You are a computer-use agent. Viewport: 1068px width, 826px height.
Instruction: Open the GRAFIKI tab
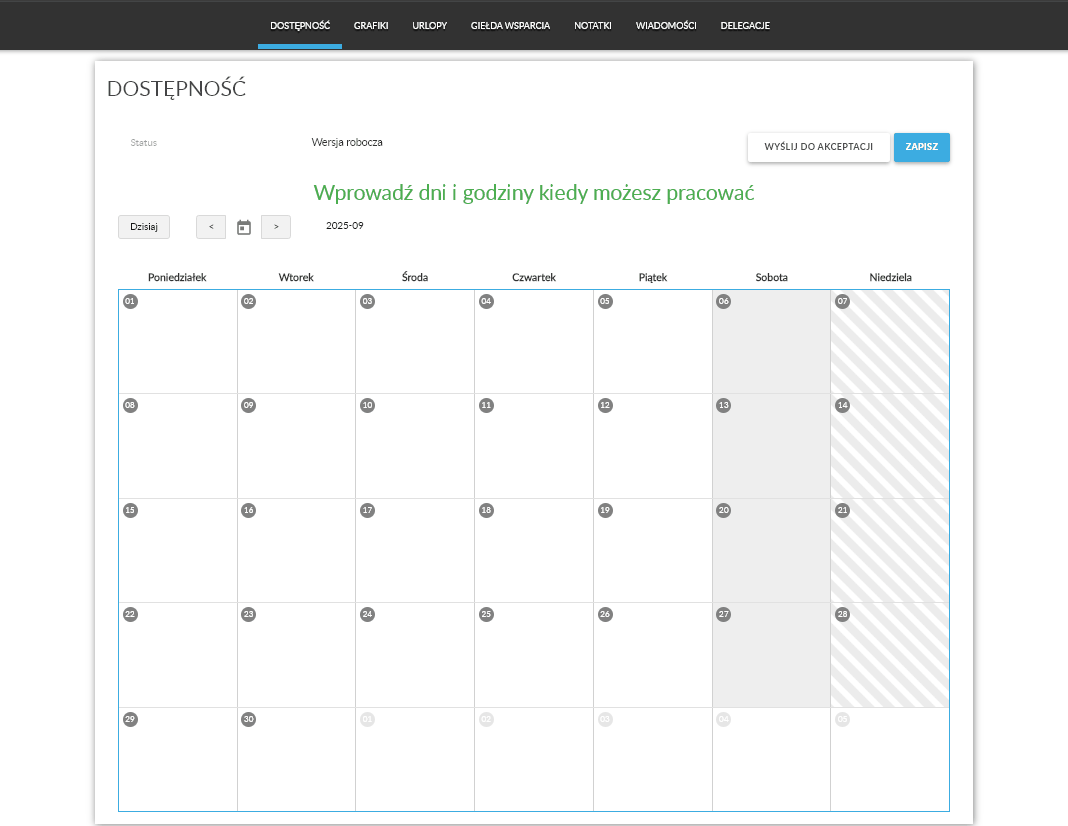[x=371, y=26]
